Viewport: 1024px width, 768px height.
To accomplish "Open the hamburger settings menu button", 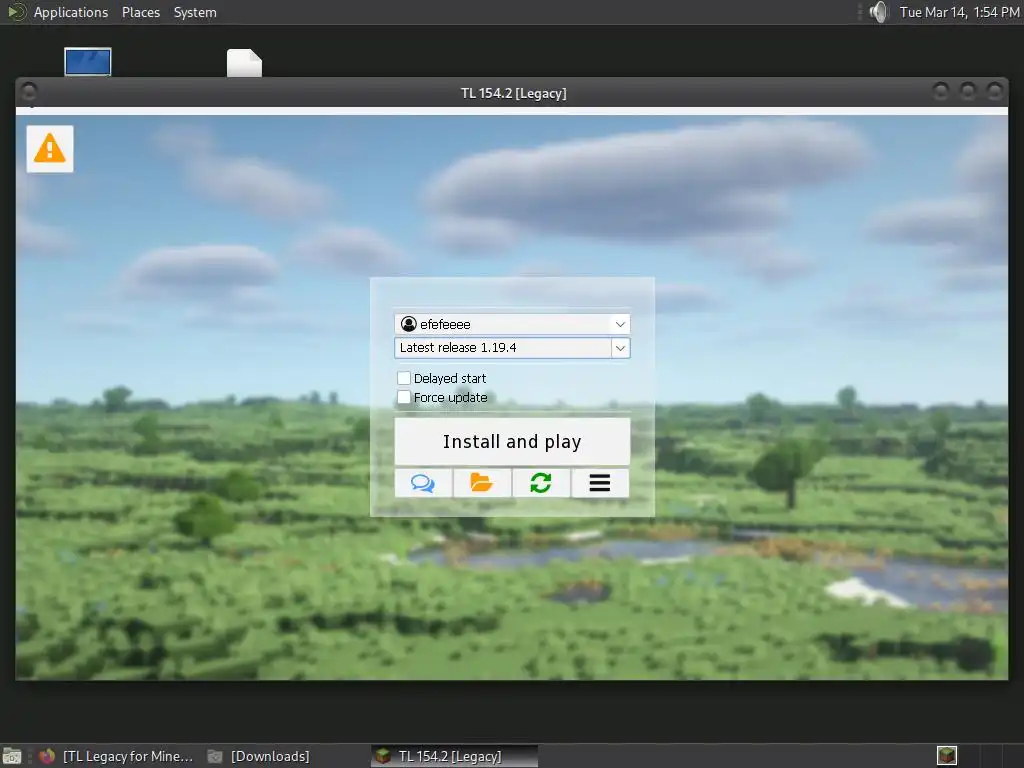I will 600,483.
